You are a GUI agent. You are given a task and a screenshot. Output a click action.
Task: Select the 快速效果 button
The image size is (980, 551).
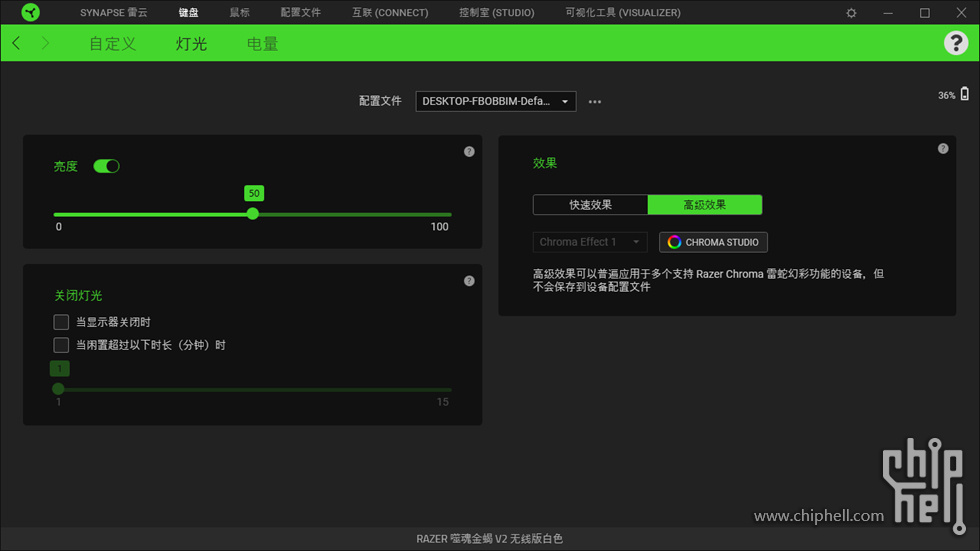pos(590,205)
